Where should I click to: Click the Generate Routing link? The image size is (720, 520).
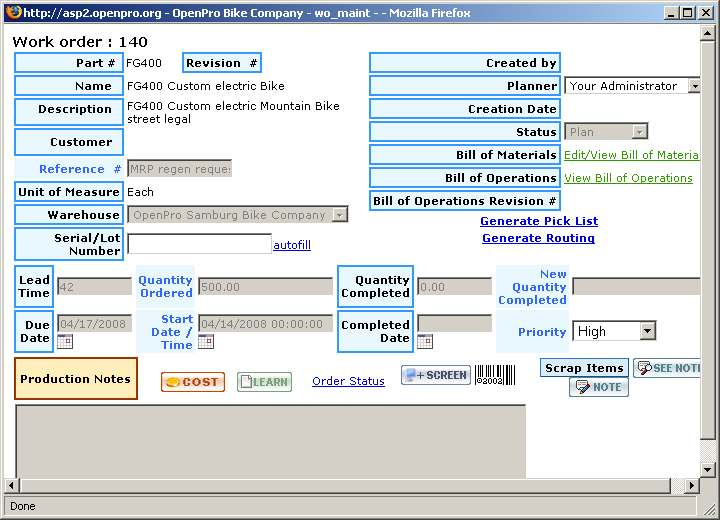tap(538, 238)
